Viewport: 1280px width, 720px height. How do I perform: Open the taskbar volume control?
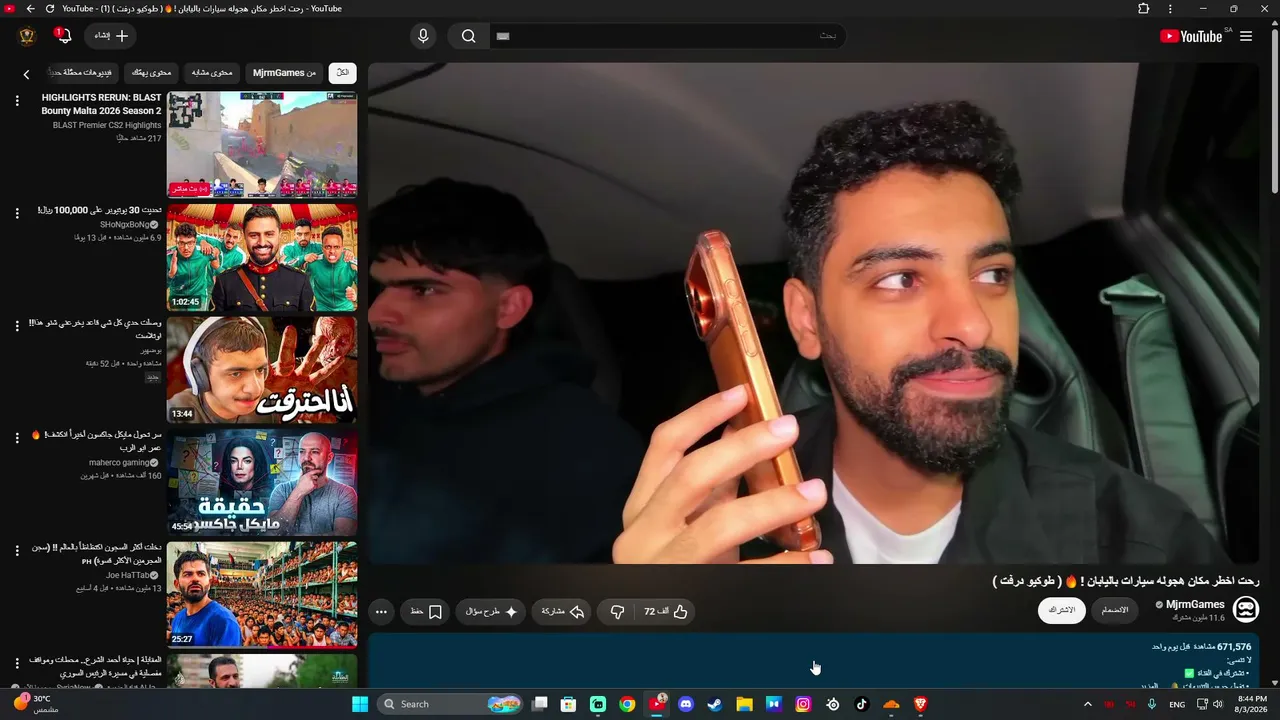coord(1217,704)
